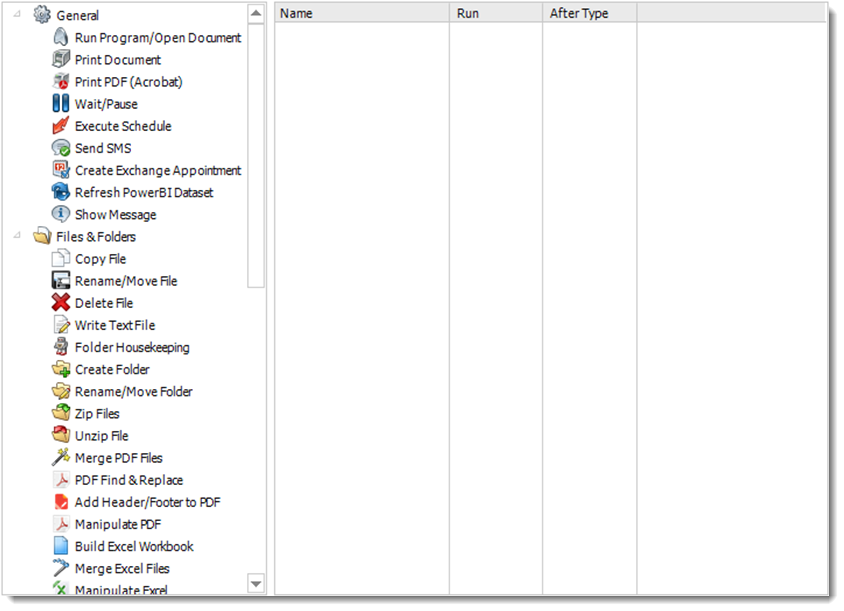Click the Refresh PowerBI Dataset icon
This screenshot has height=611, width=844.
[x=61, y=192]
